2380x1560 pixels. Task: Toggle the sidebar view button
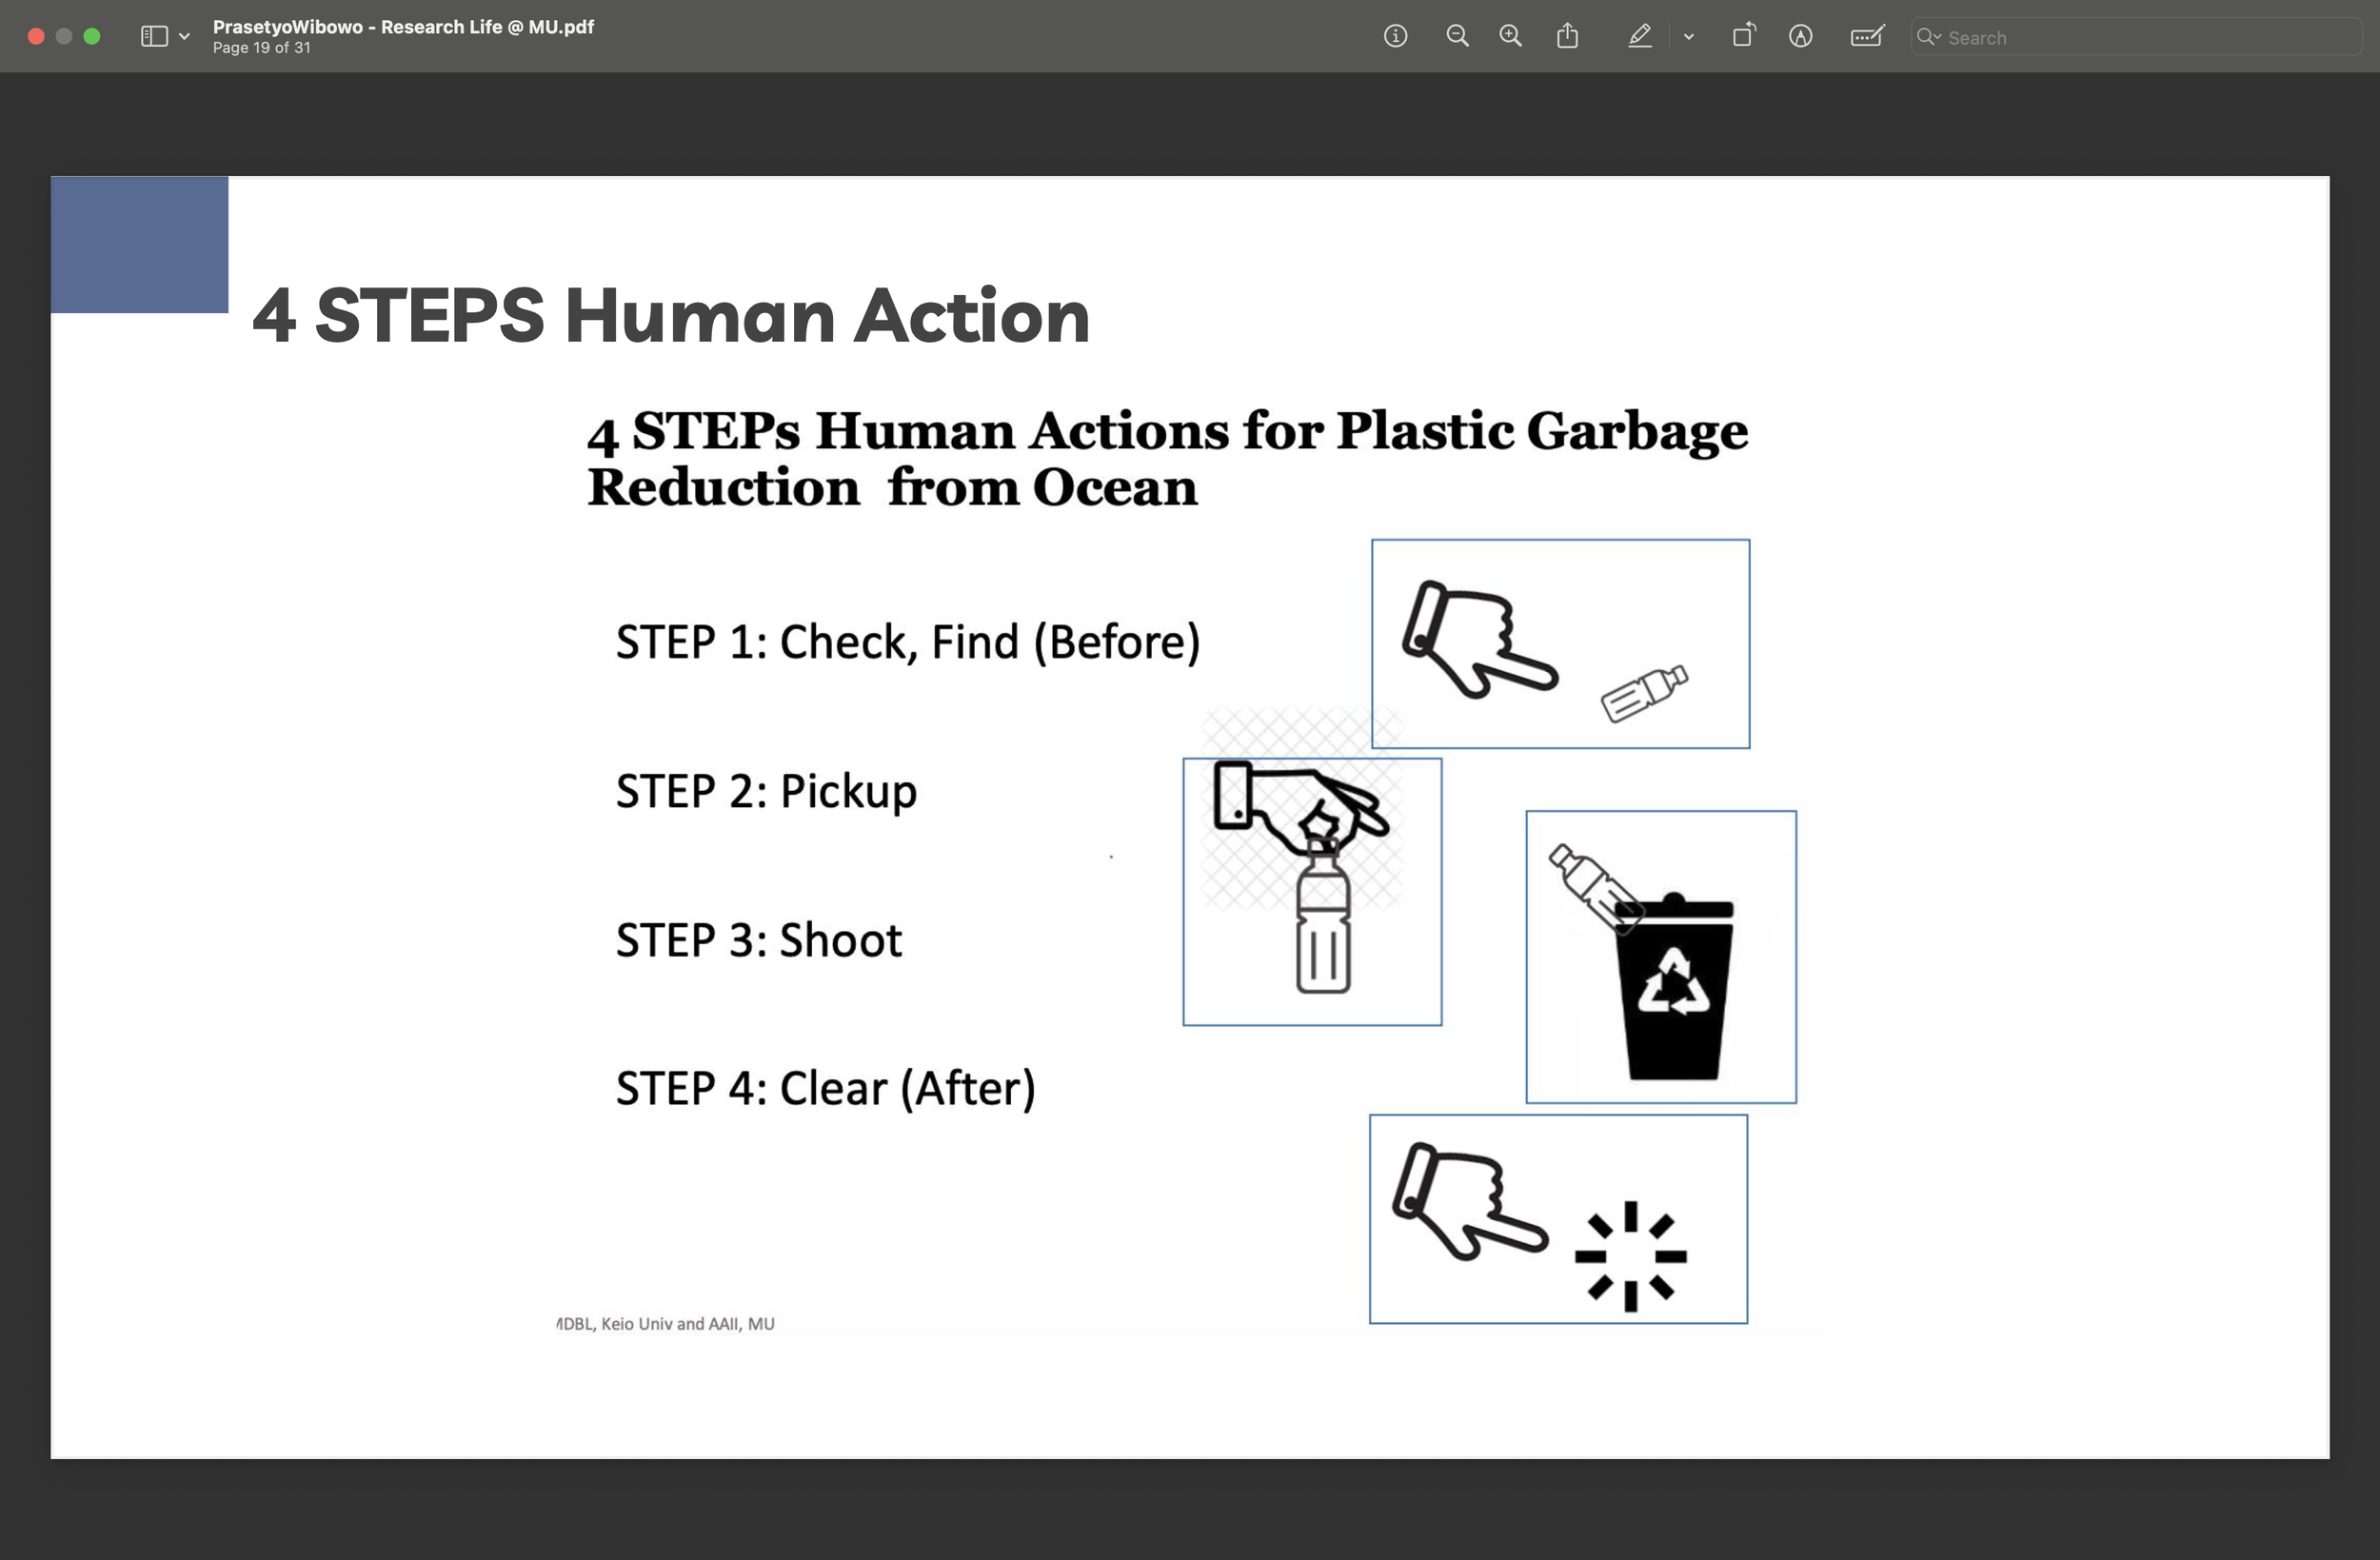153,37
